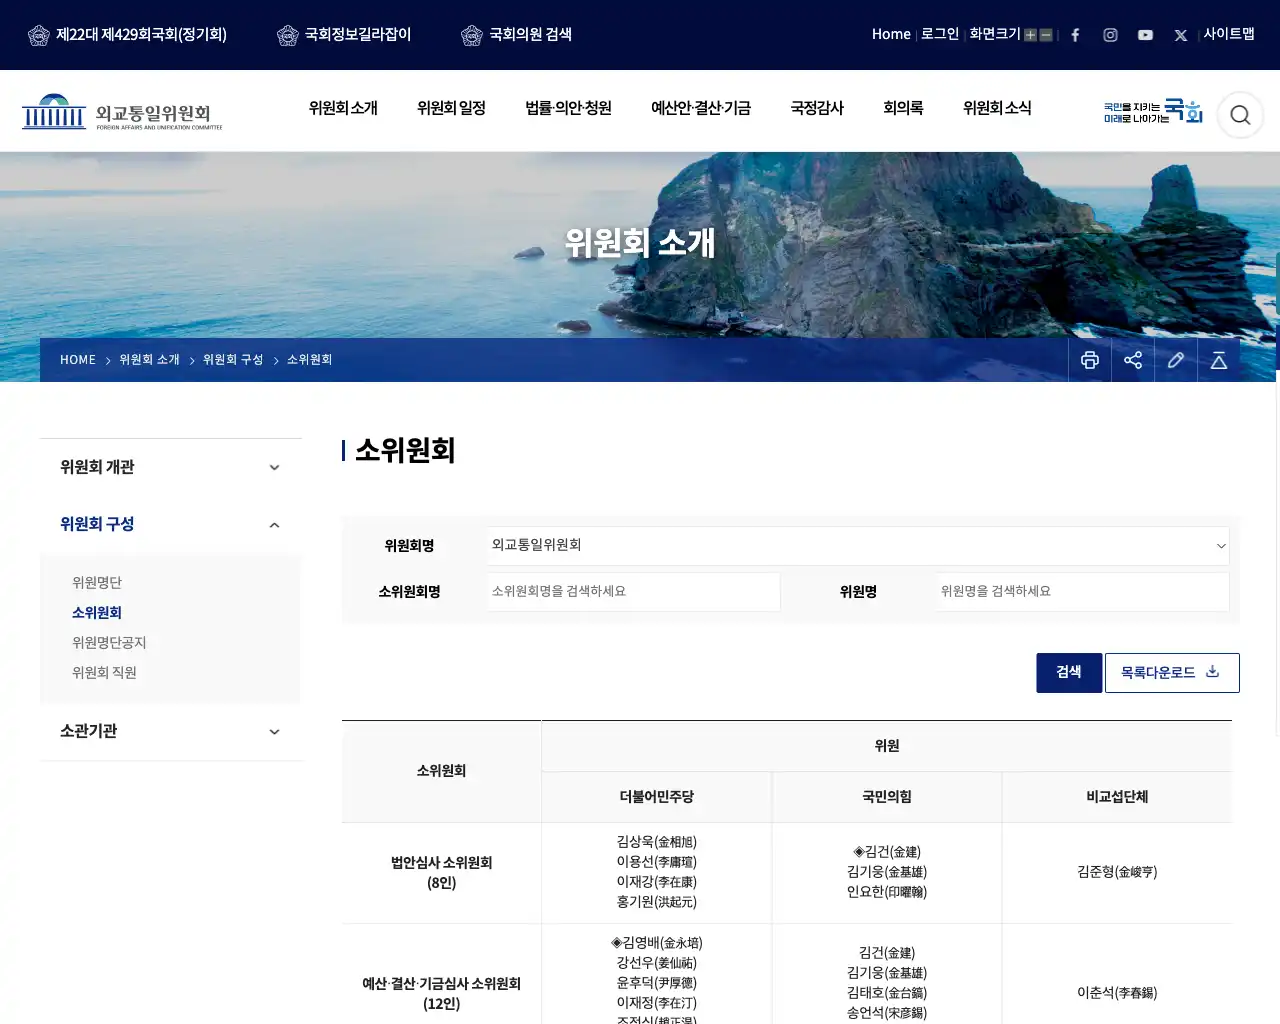Viewport: 1280px width, 1024px height.
Task: Select 위원명단 in the sidebar
Action: [x=97, y=583]
